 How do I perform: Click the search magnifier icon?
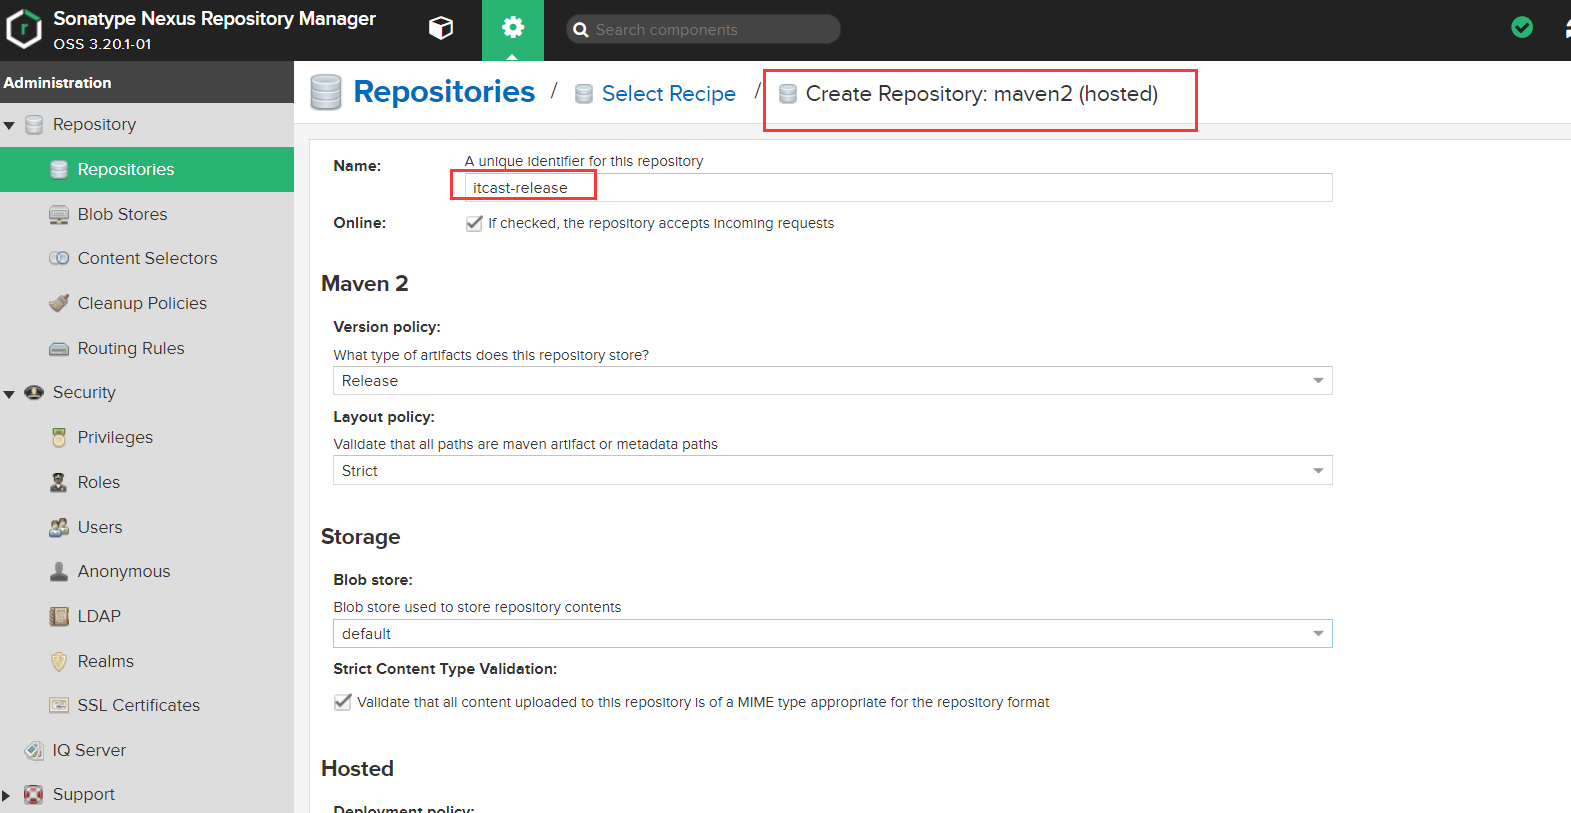coord(580,30)
